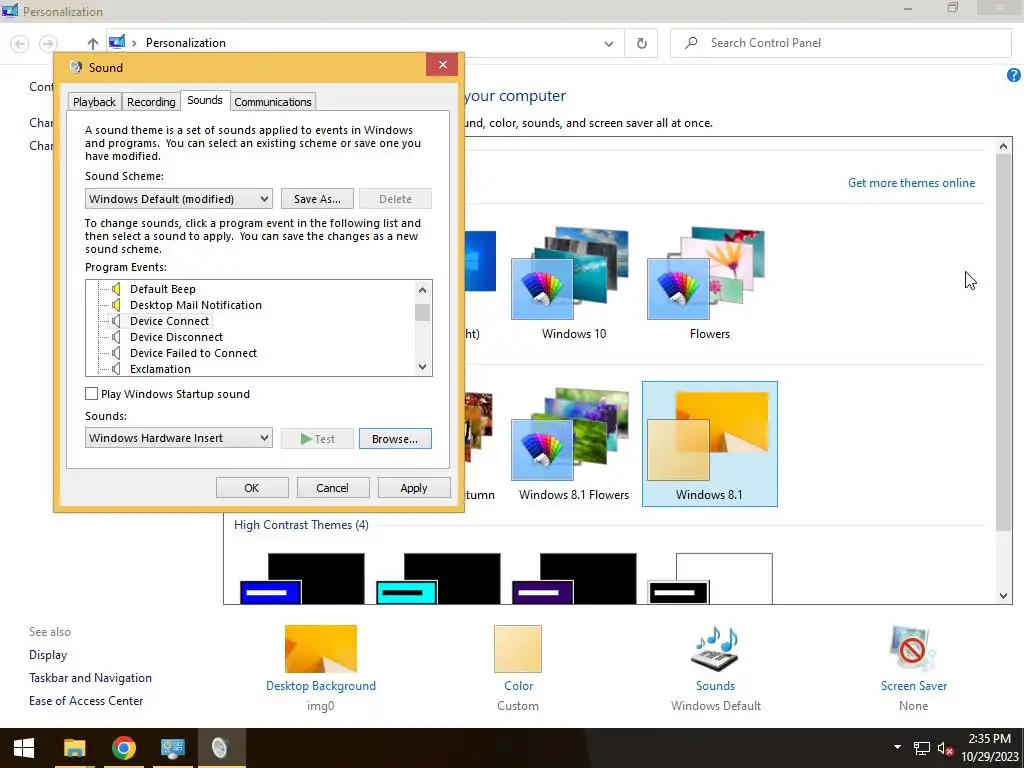Click Personalization icon in address bar
Image resolution: width=1024 pixels, height=768 pixels.
click(x=117, y=42)
